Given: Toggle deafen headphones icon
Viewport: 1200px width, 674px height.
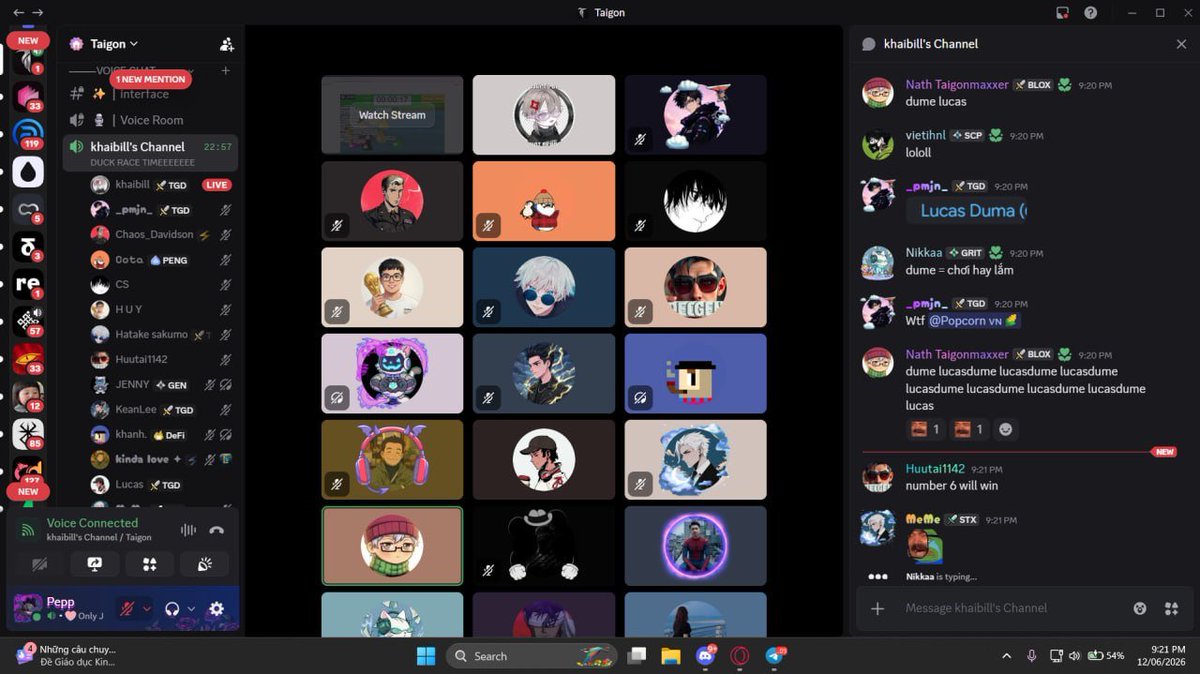Looking at the screenshot, I should (172, 608).
